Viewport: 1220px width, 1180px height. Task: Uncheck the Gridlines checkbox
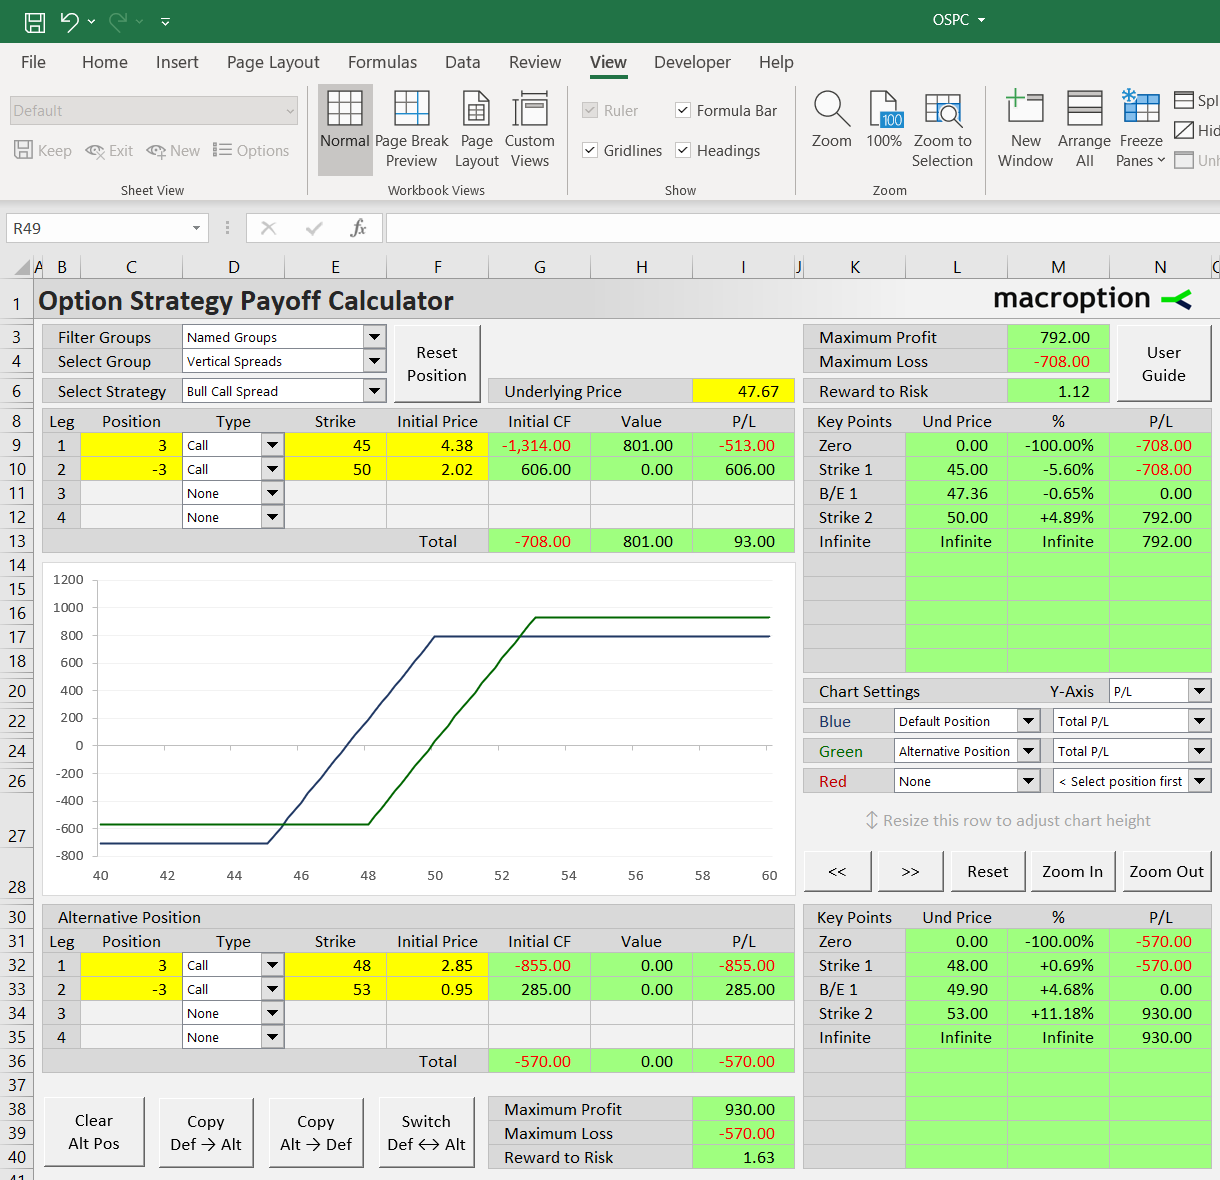click(x=590, y=151)
